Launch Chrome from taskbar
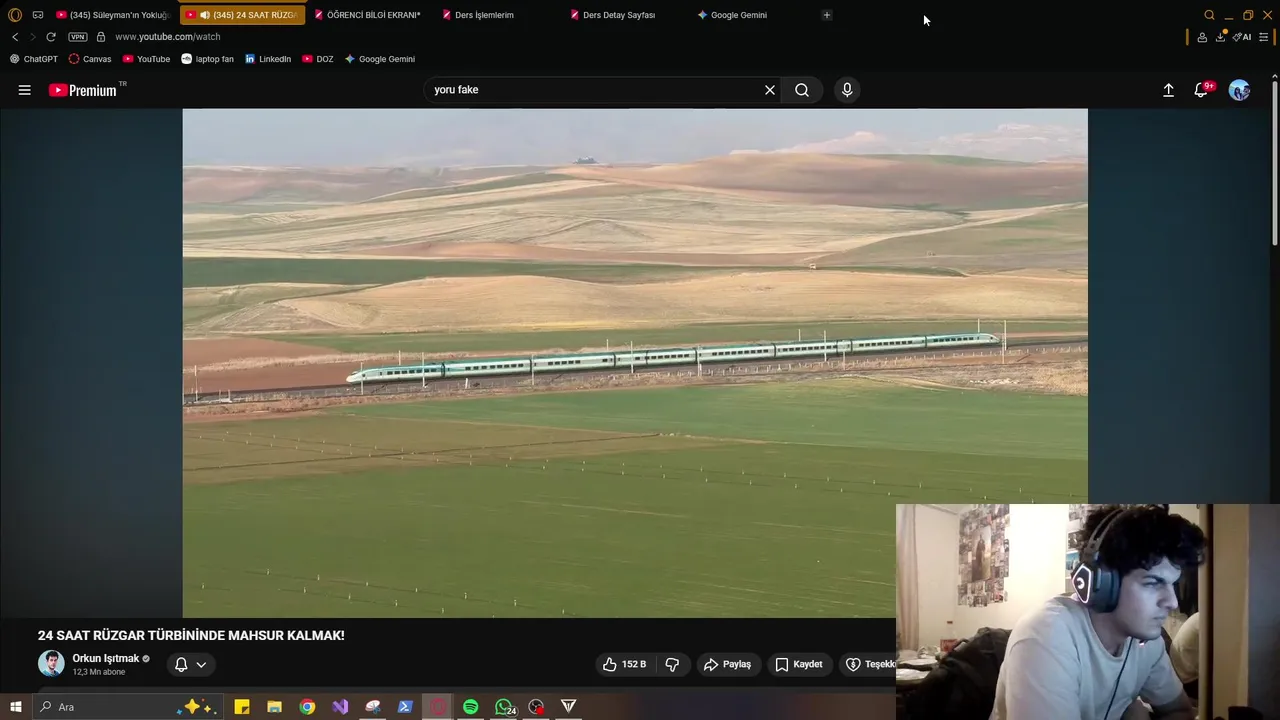 click(307, 707)
